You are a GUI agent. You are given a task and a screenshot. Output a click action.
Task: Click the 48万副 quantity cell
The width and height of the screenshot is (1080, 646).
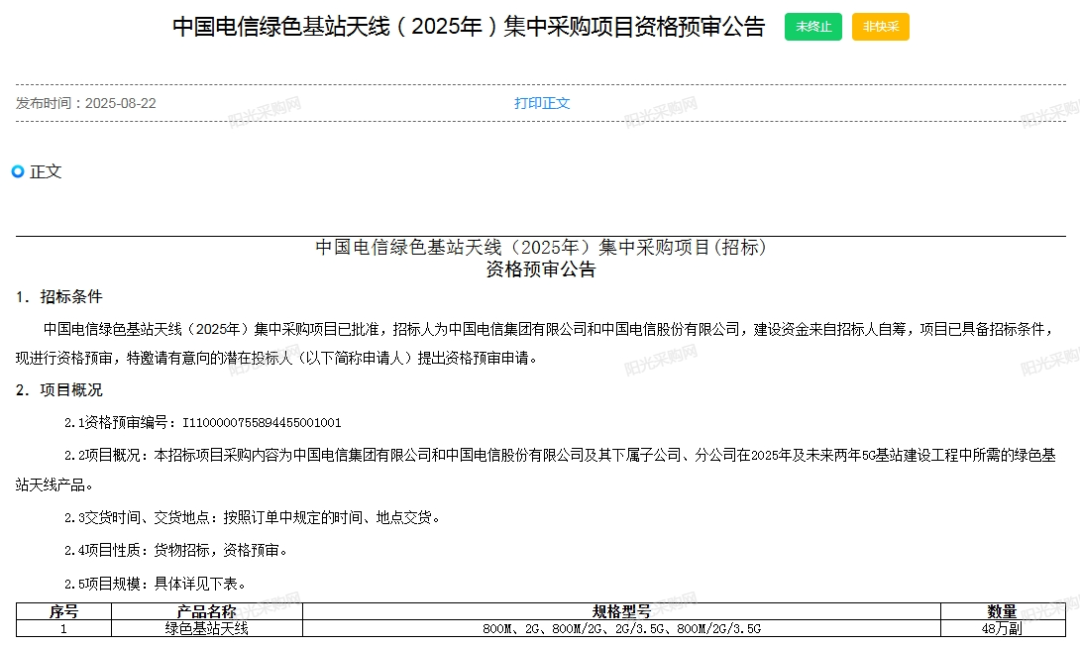[1004, 629]
